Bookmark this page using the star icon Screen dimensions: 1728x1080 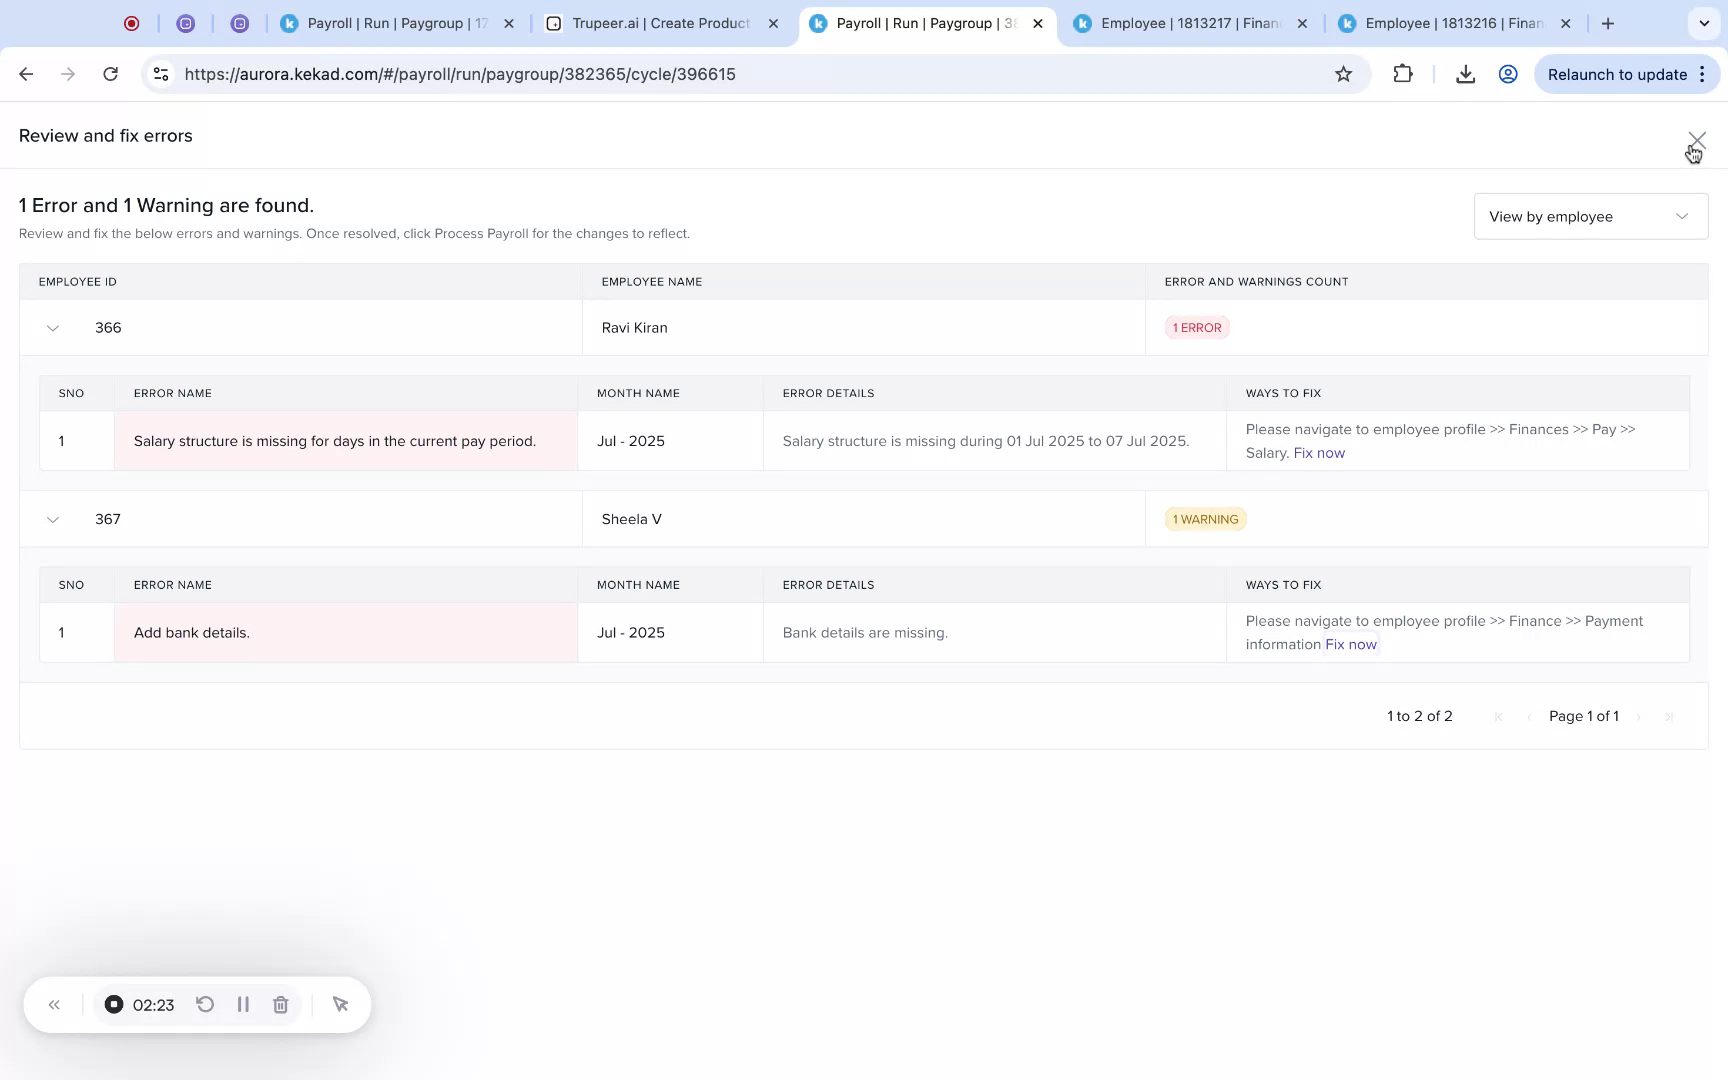[x=1344, y=73]
